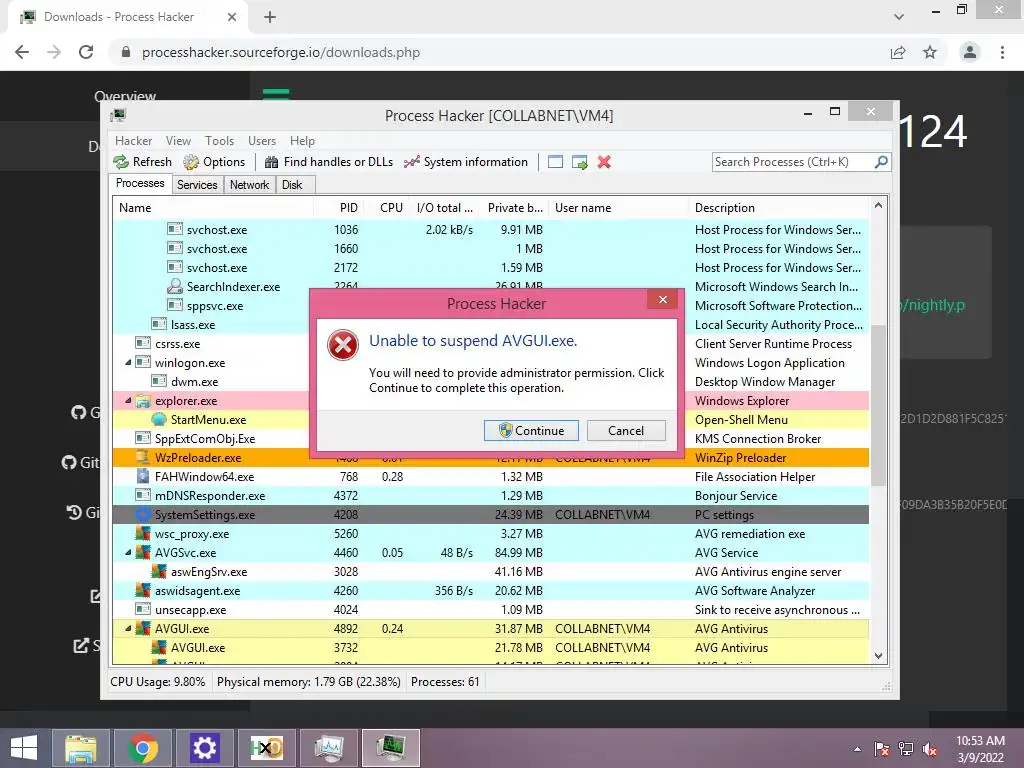Switch to the Services tab

(197, 185)
